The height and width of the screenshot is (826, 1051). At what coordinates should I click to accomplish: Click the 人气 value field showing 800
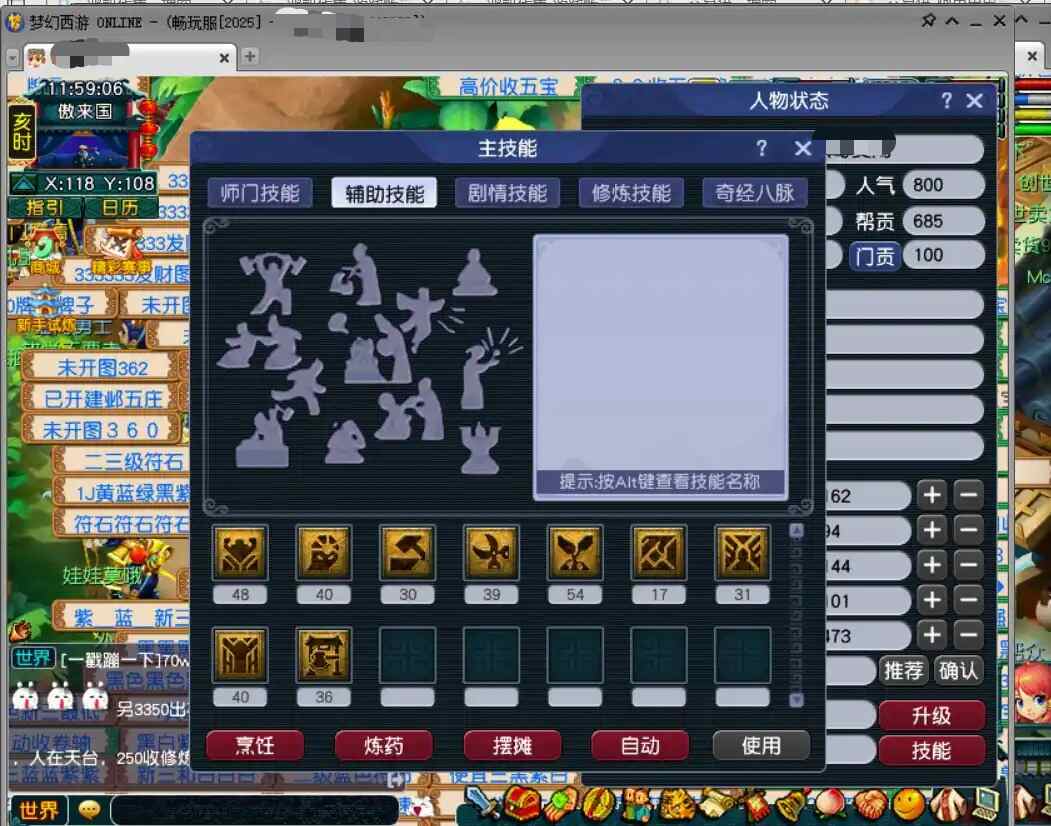pos(944,185)
